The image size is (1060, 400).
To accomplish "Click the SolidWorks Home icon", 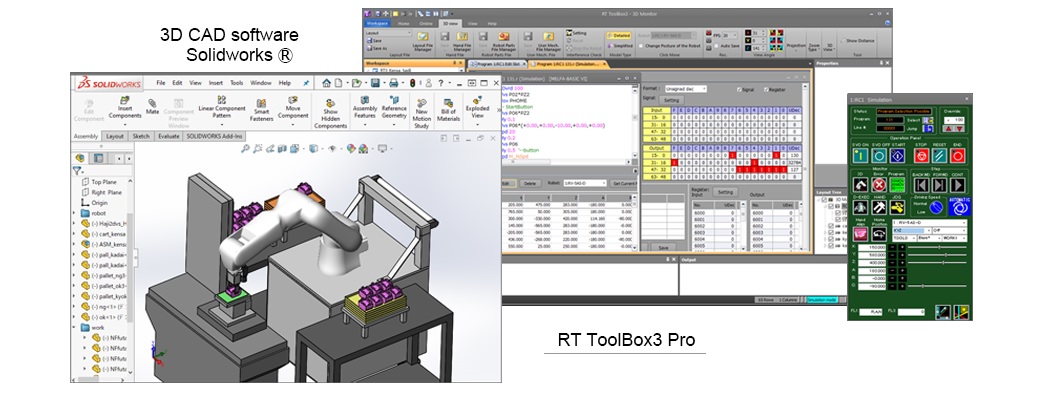I will pyautogui.click(x=327, y=82).
